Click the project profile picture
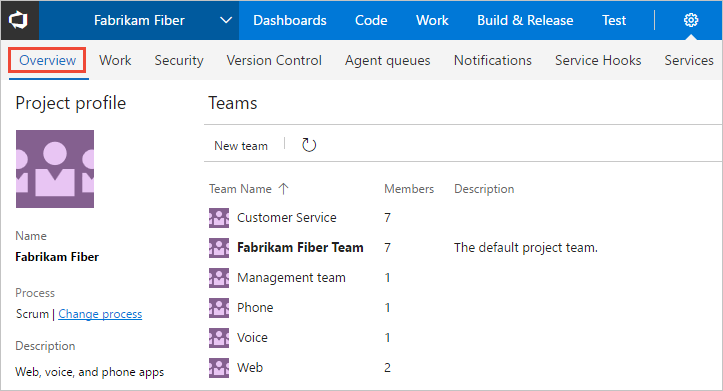 tap(55, 169)
